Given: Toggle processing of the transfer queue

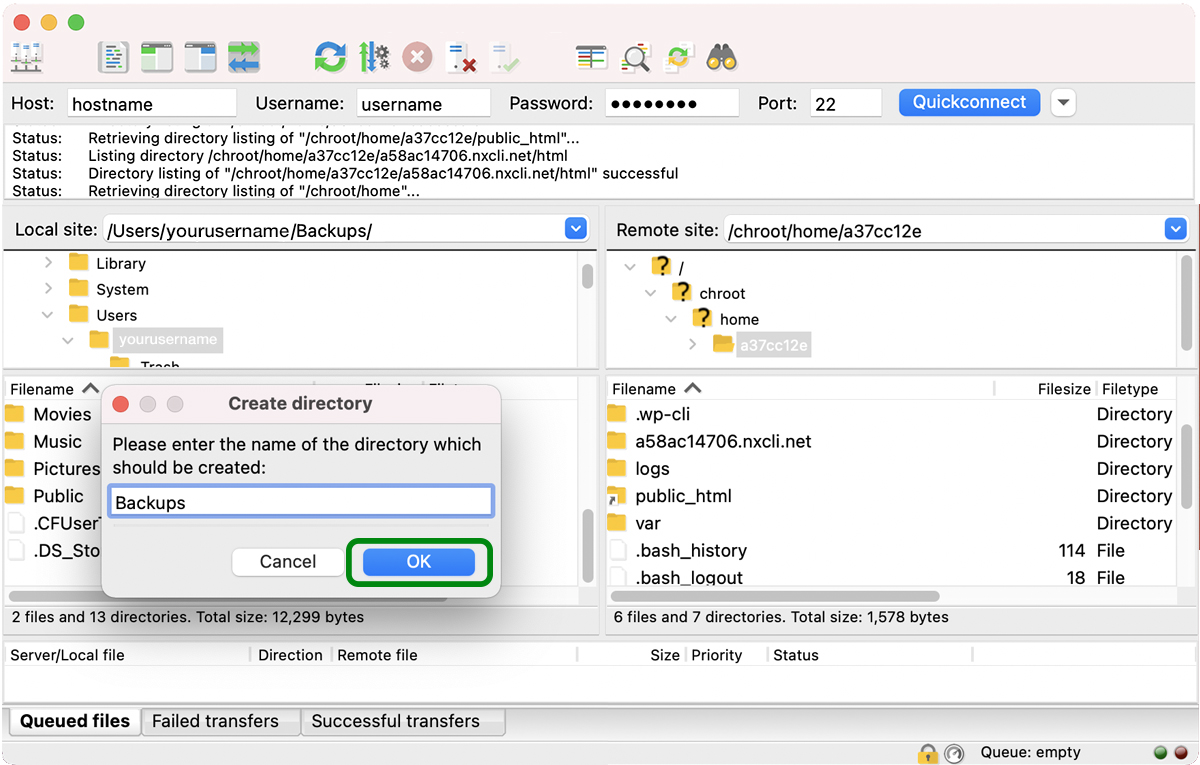Looking at the screenshot, I should point(374,57).
